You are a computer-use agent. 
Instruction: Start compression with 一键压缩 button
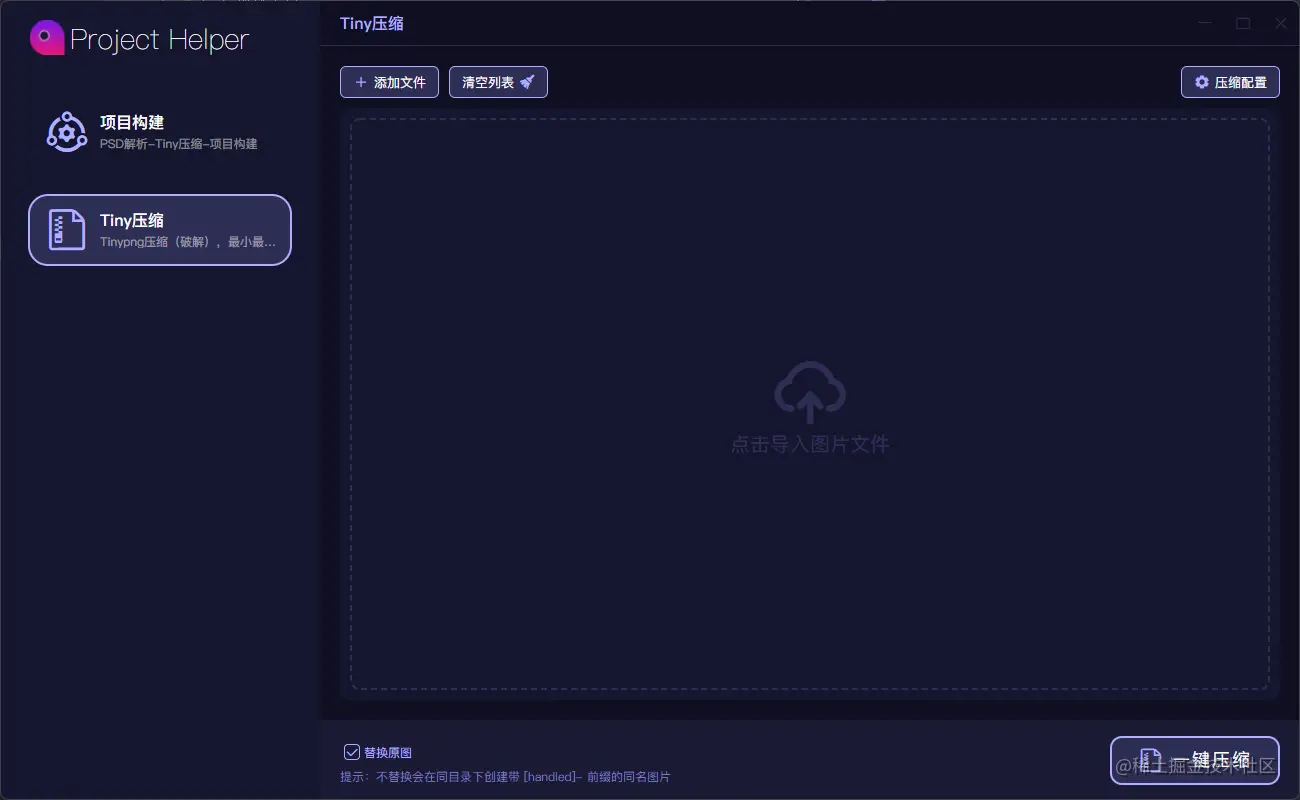pos(1195,761)
